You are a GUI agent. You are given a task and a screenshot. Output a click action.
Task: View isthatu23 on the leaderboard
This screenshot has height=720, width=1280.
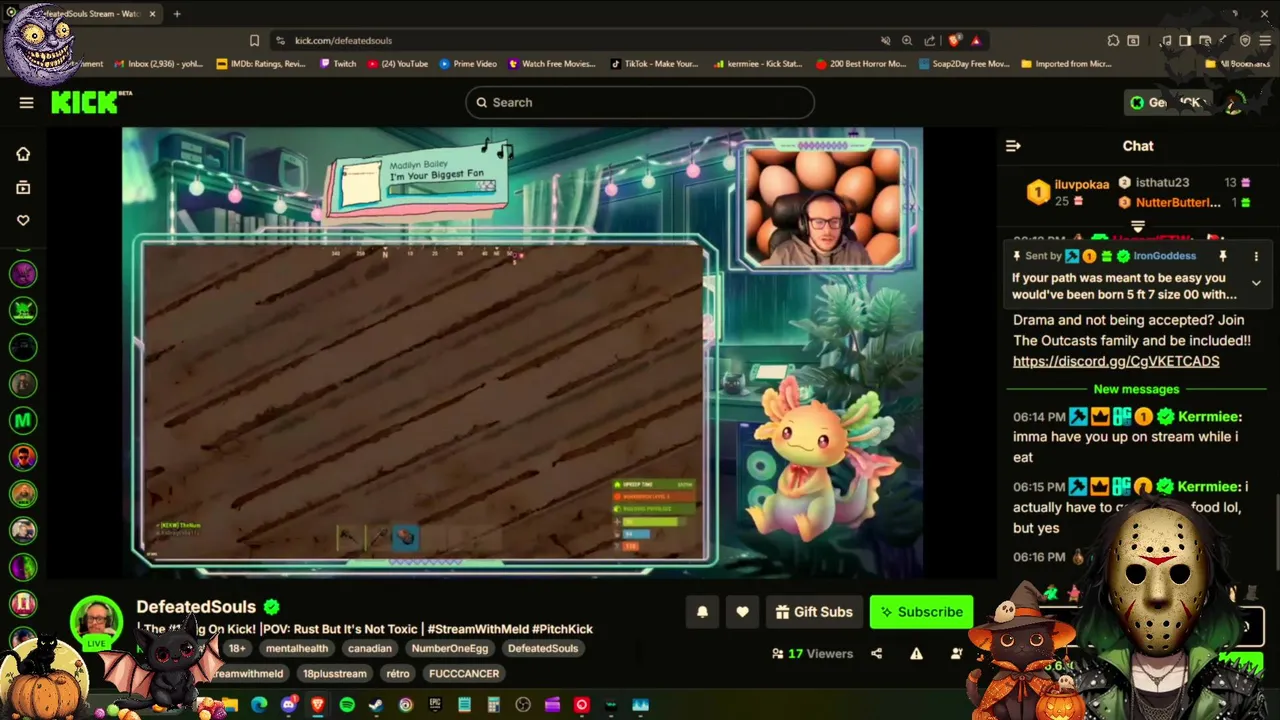coord(1162,182)
